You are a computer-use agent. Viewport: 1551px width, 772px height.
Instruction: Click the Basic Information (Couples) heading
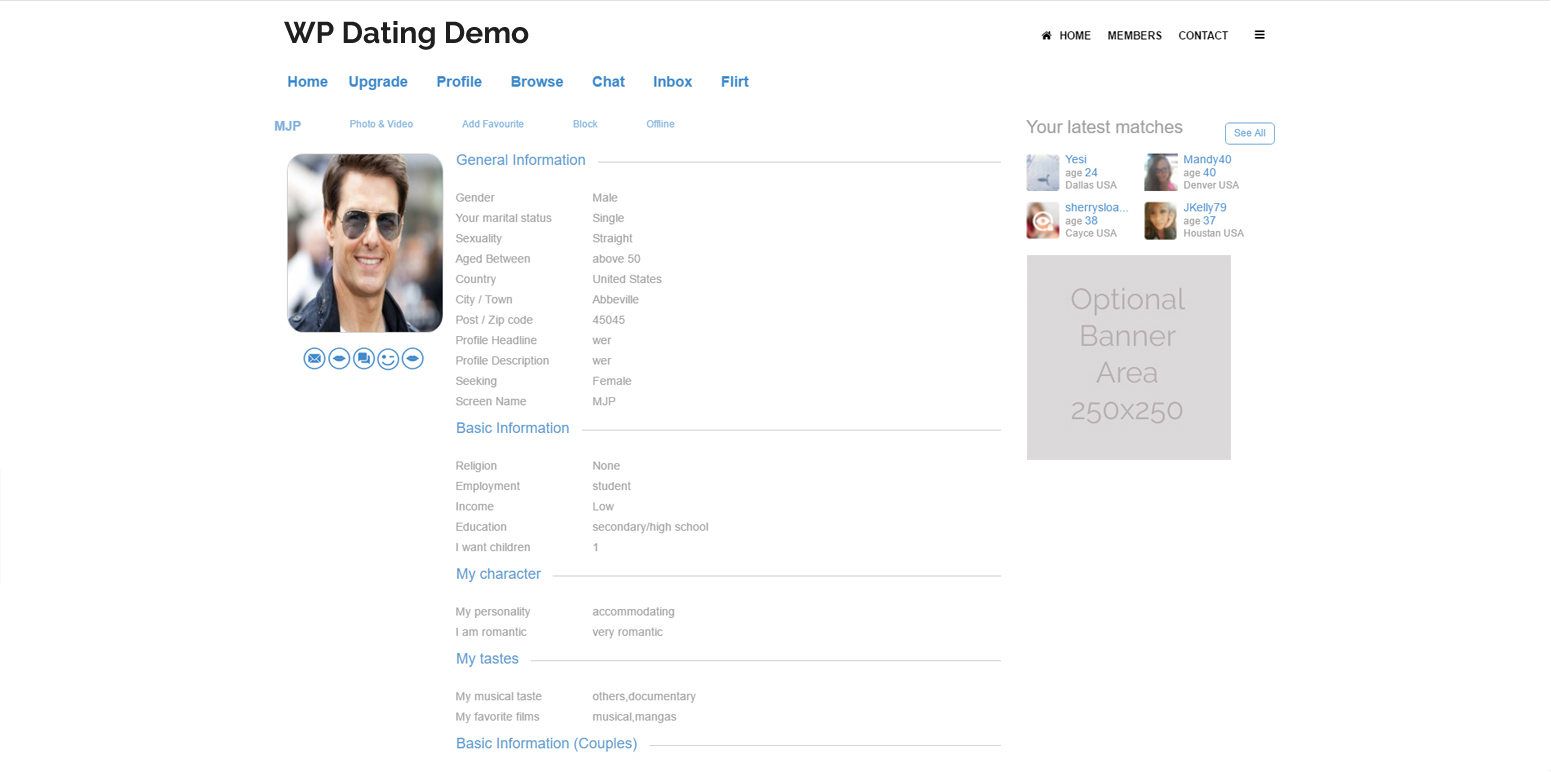pyautogui.click(x=547, y=744)
